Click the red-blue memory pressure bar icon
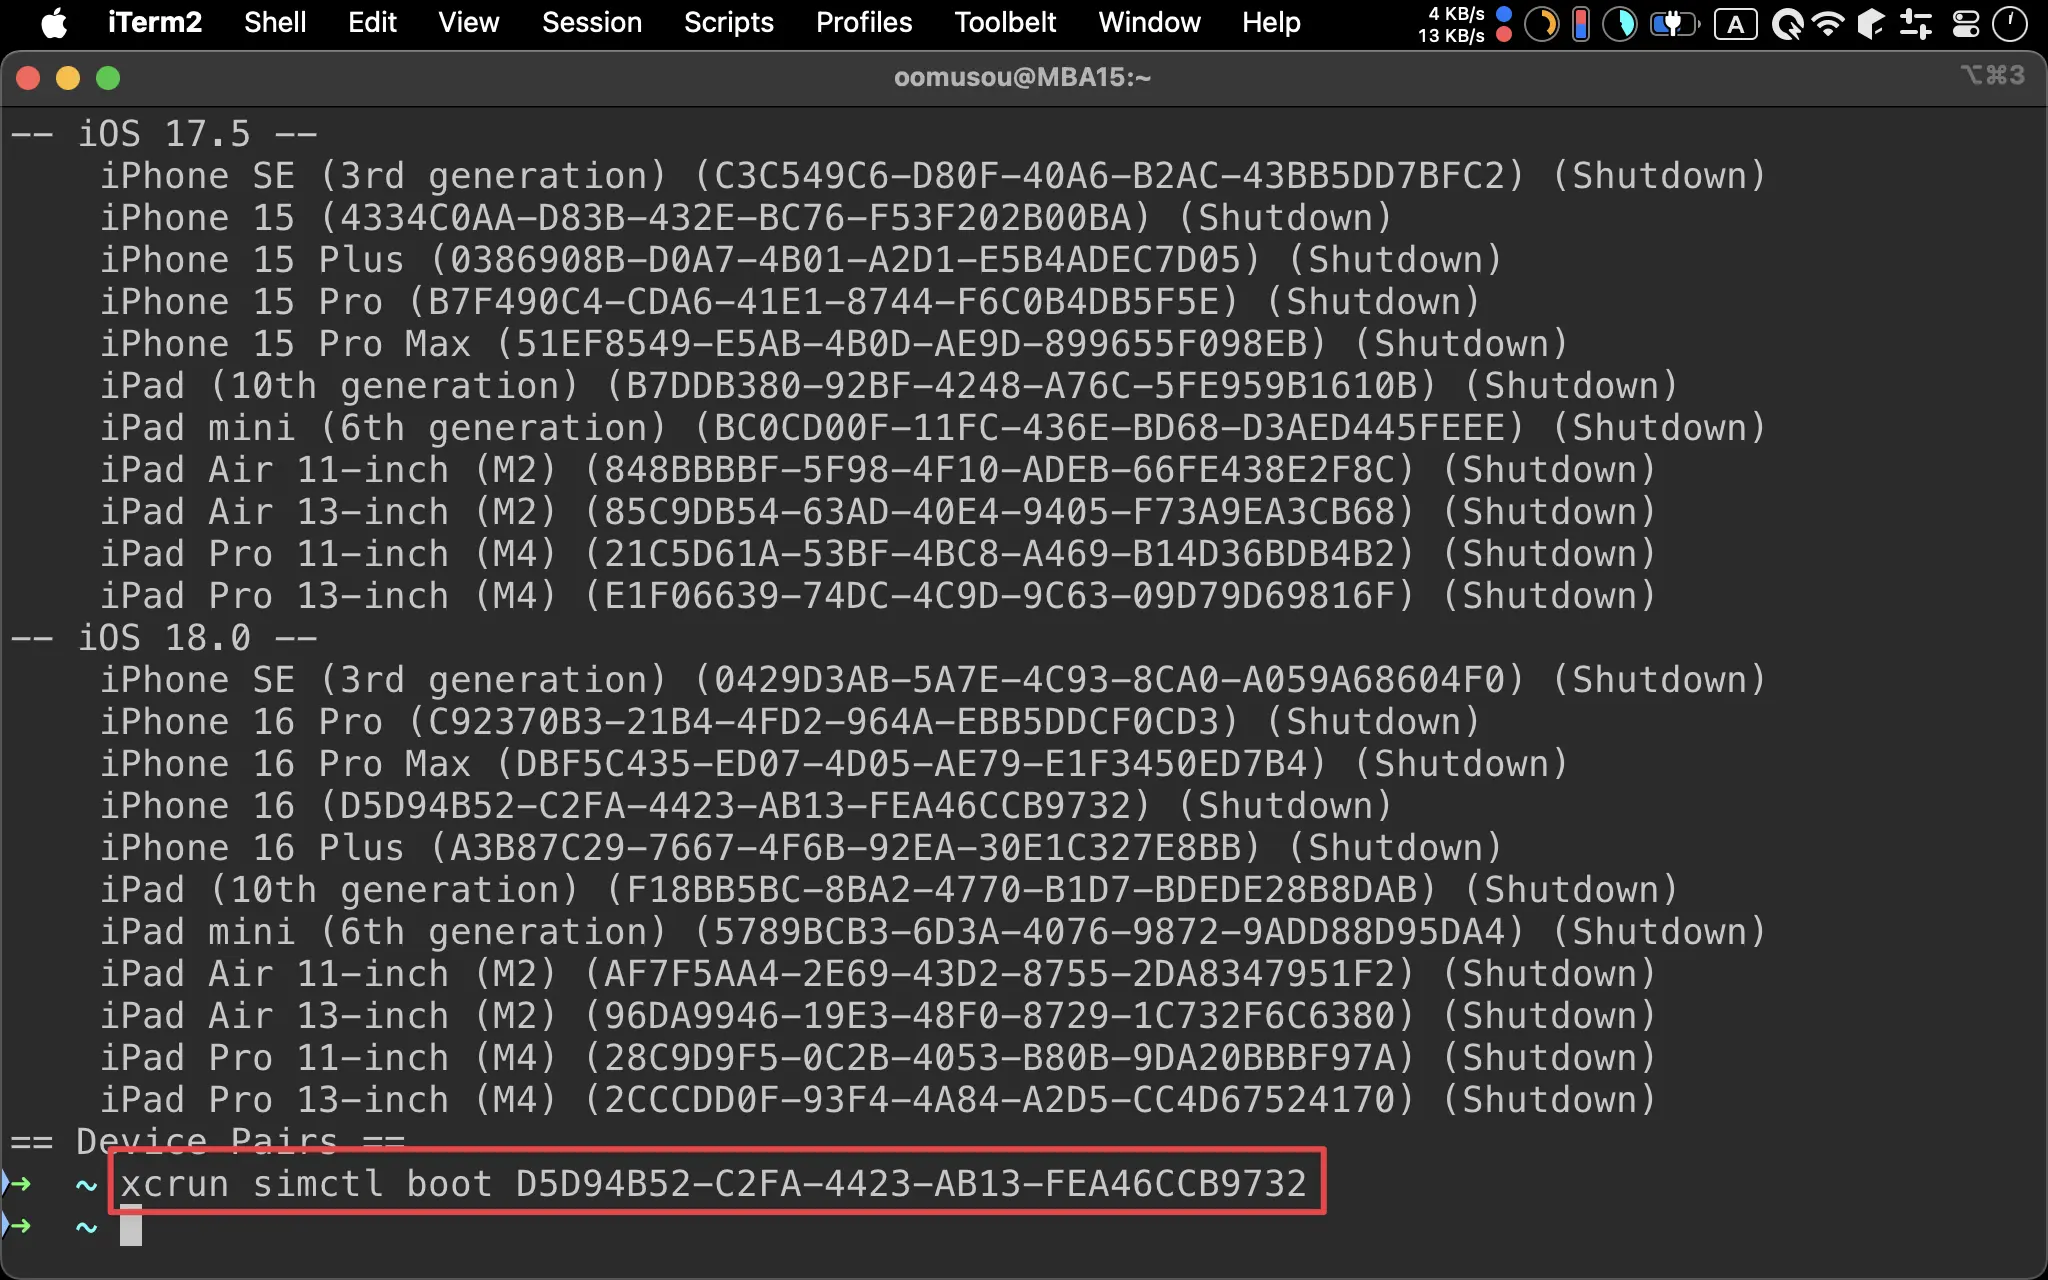 1581,24
